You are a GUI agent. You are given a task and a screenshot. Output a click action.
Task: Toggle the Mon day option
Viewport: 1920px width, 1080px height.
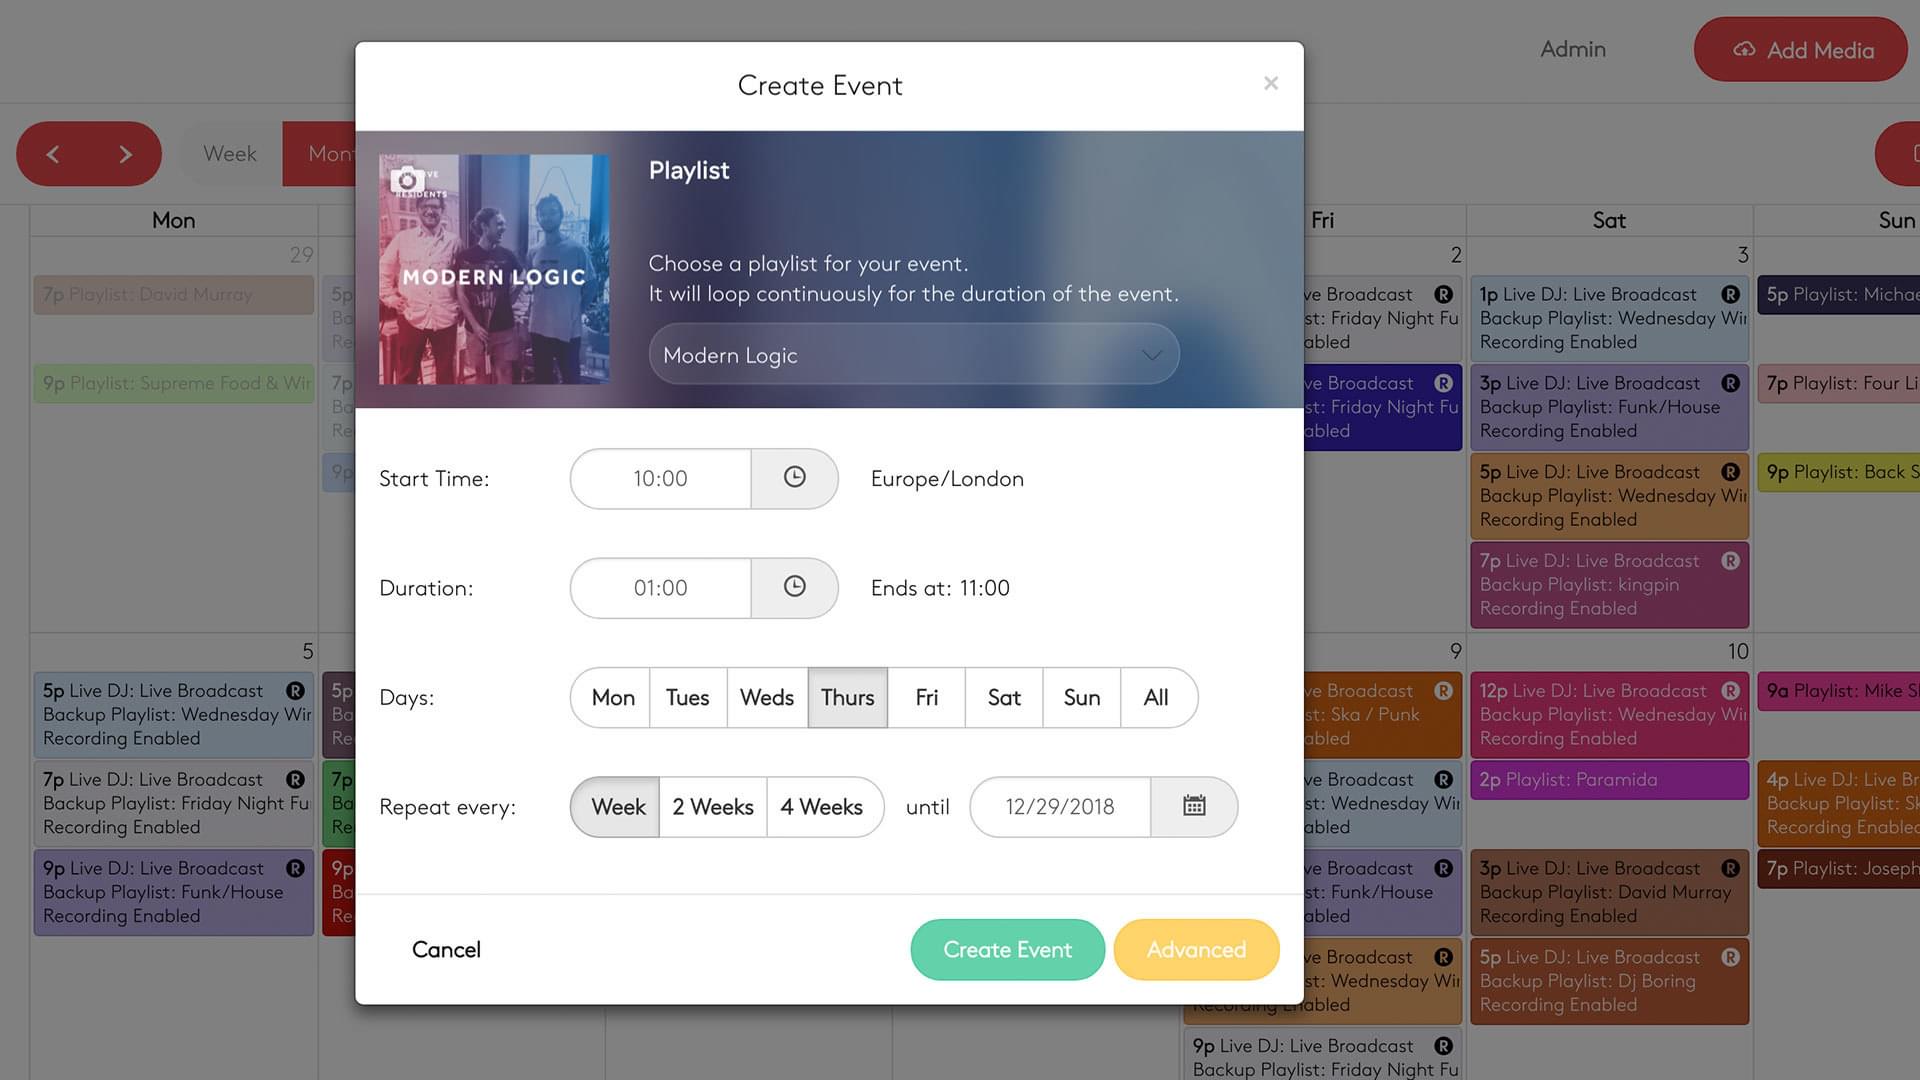[612, 697]
